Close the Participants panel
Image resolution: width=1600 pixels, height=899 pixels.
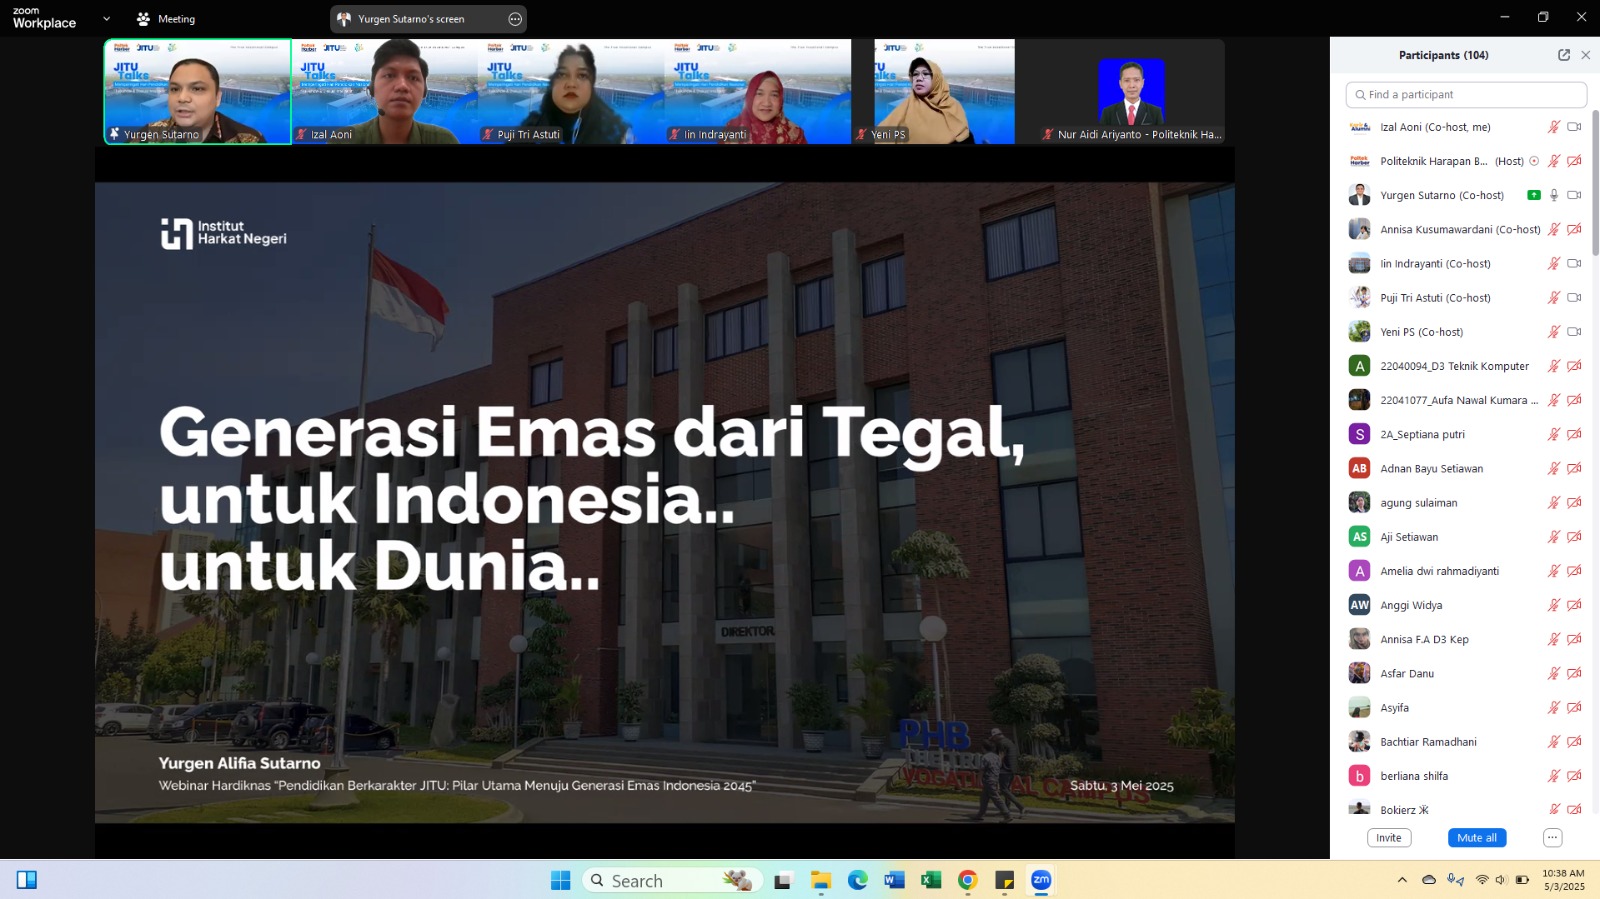1585,55
